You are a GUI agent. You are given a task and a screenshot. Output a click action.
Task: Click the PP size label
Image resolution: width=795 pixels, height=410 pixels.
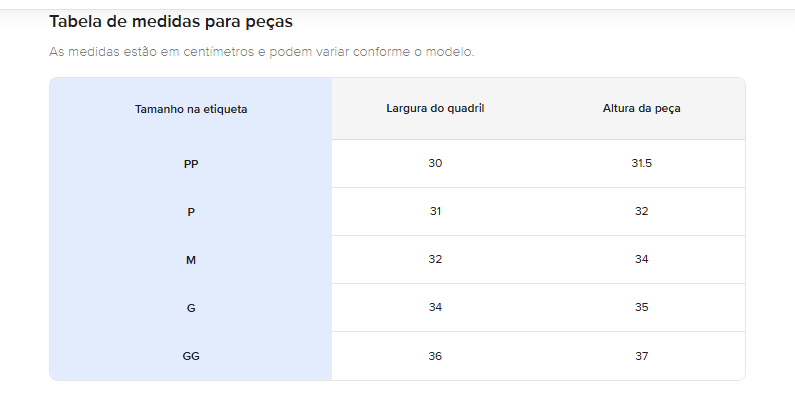coord(191,164)
